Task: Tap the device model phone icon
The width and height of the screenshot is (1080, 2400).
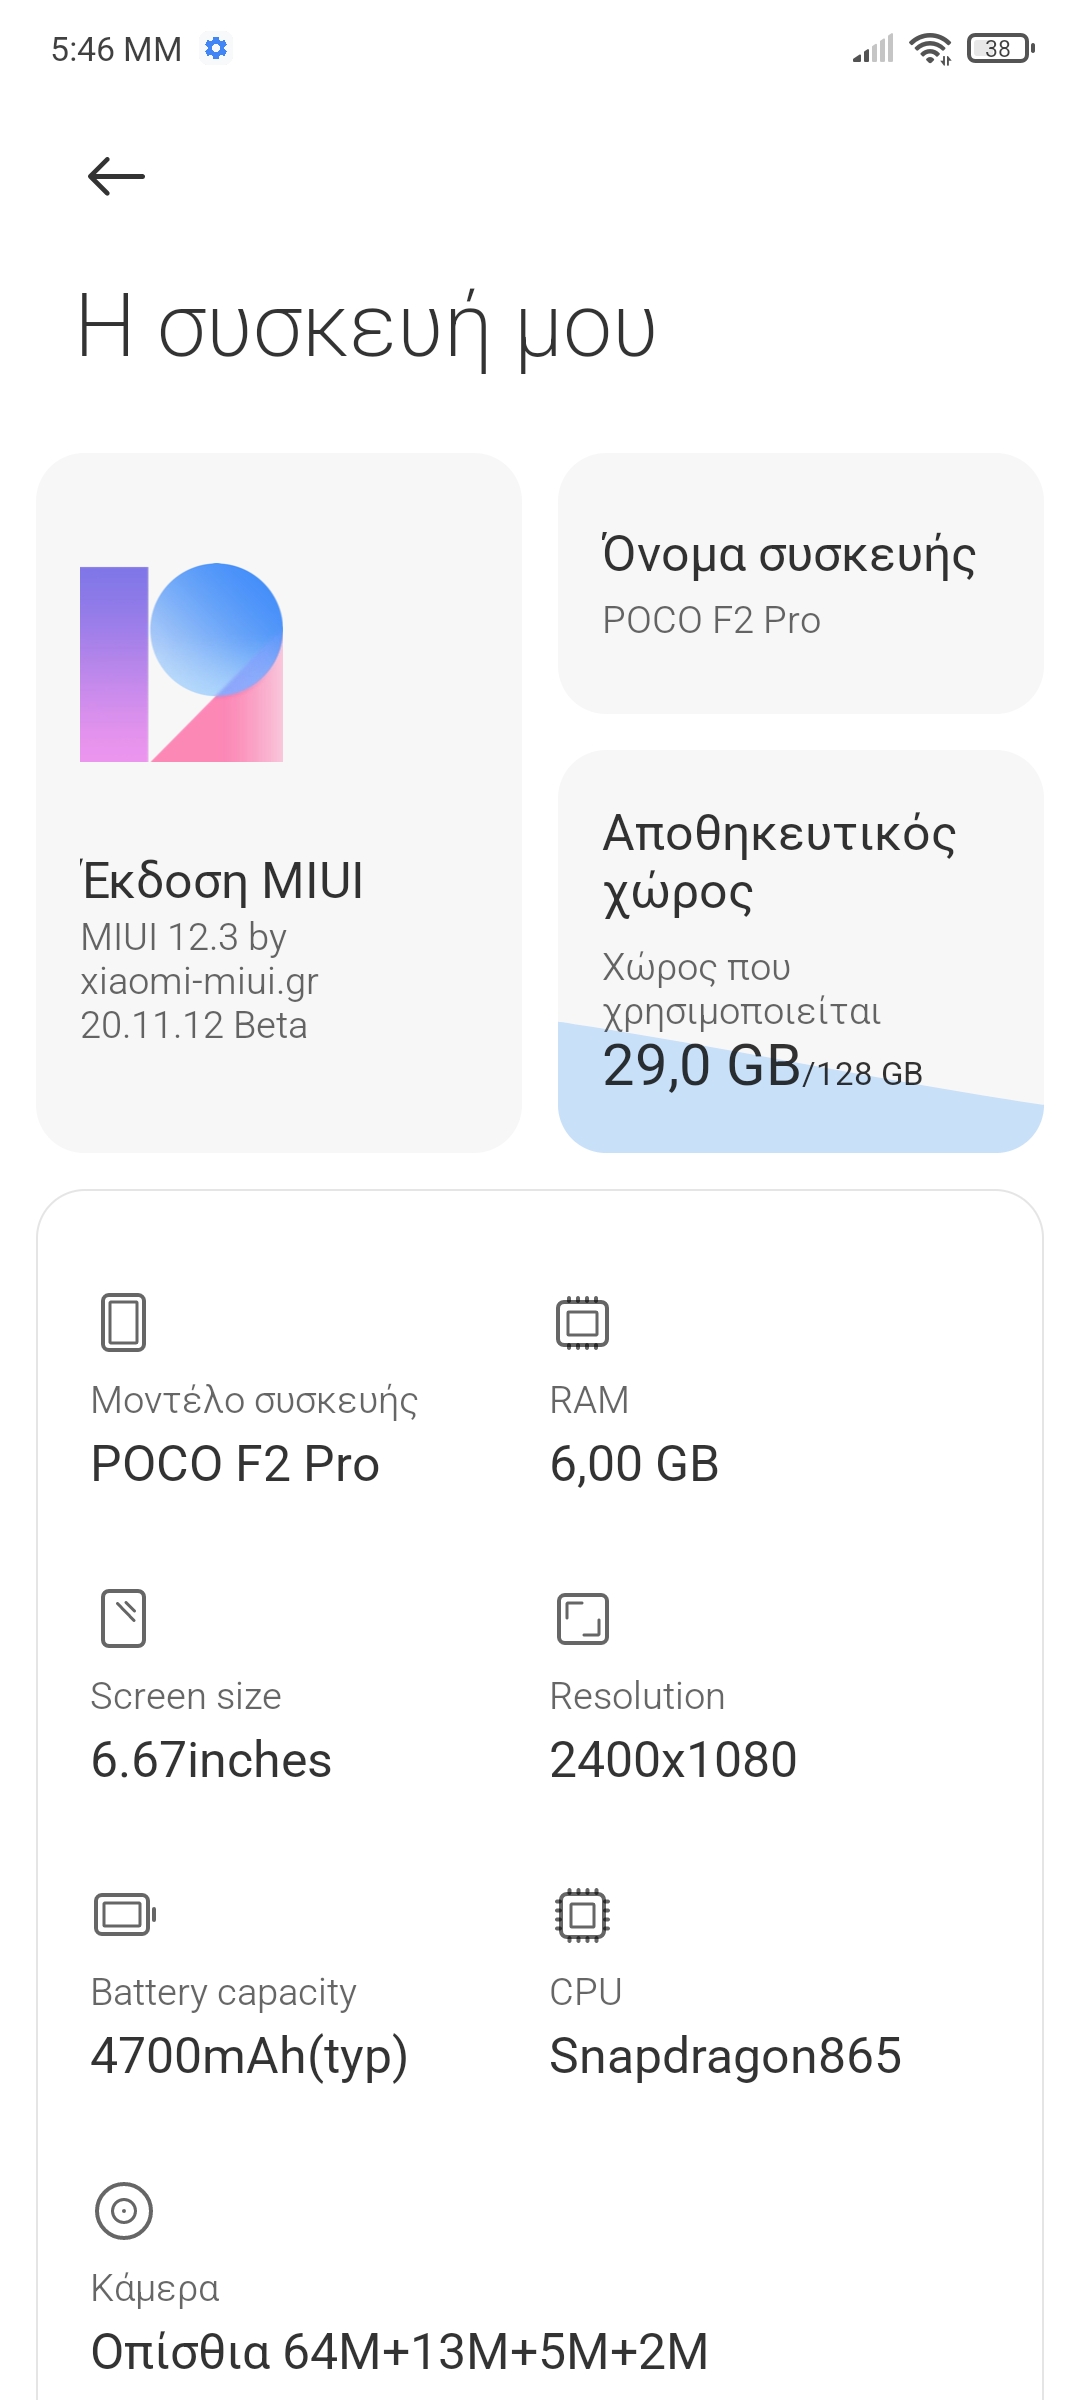Action: click(x=123, y=1322)
